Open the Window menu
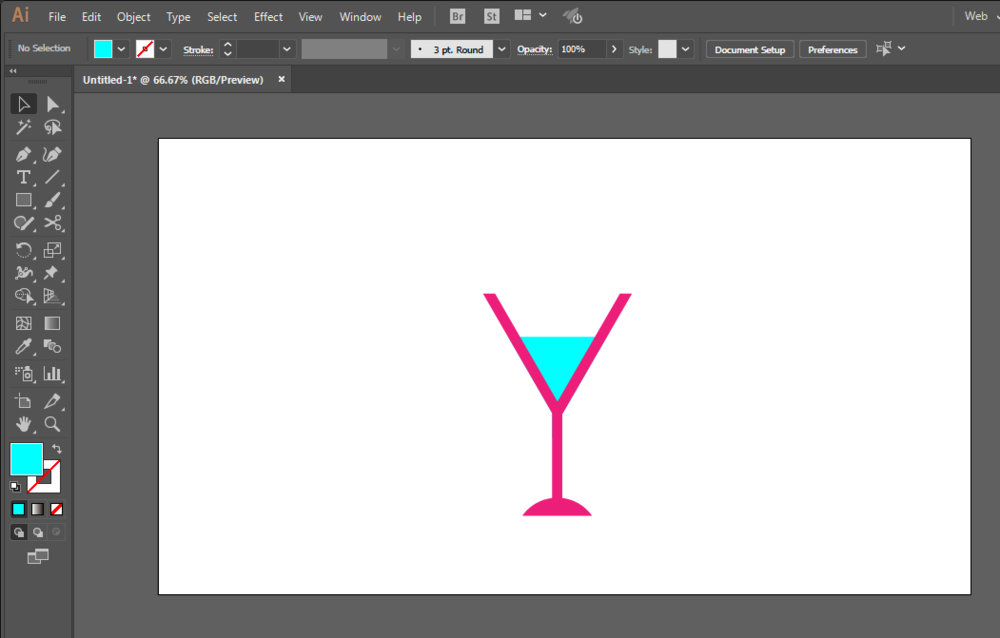Image resolution: width=1000 pixels, height=638 pixels. click(360, 17)
